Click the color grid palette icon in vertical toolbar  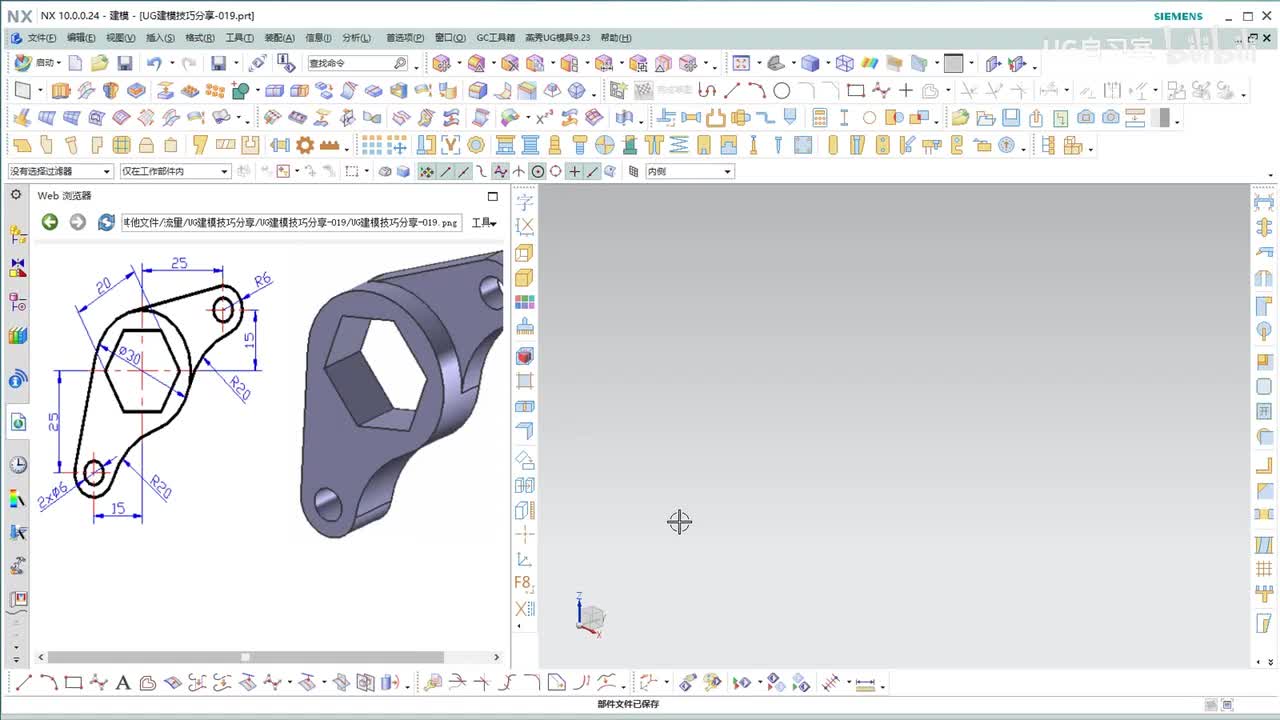pyautogui.click(x=524, y=302)
